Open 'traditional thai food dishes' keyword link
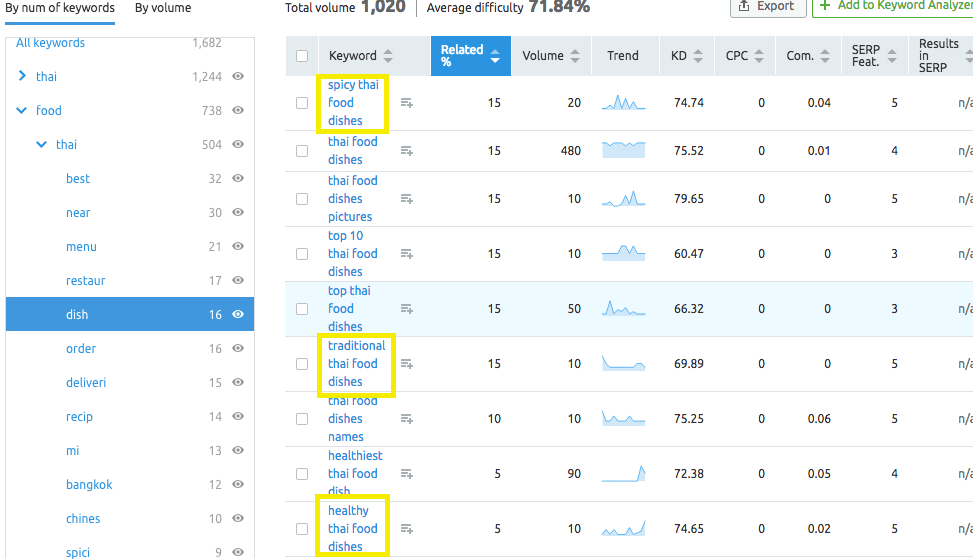The image size is (973, 559). pos(356,364)
